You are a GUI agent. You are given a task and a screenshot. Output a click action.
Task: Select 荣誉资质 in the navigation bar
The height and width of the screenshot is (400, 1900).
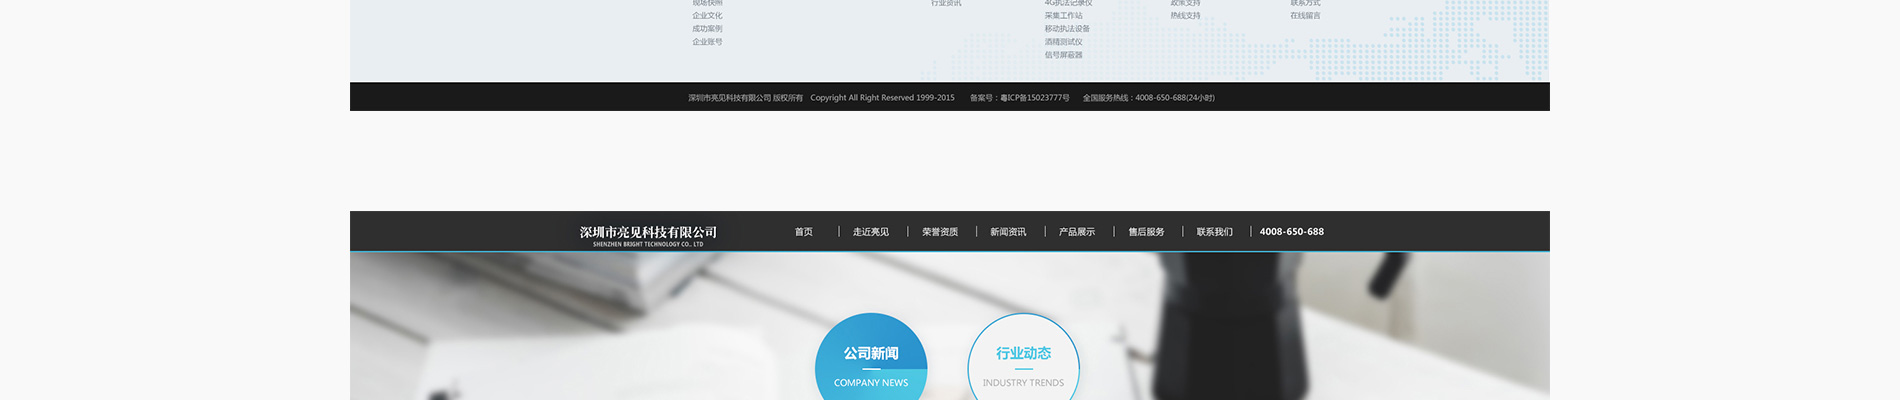click(940, 232)
